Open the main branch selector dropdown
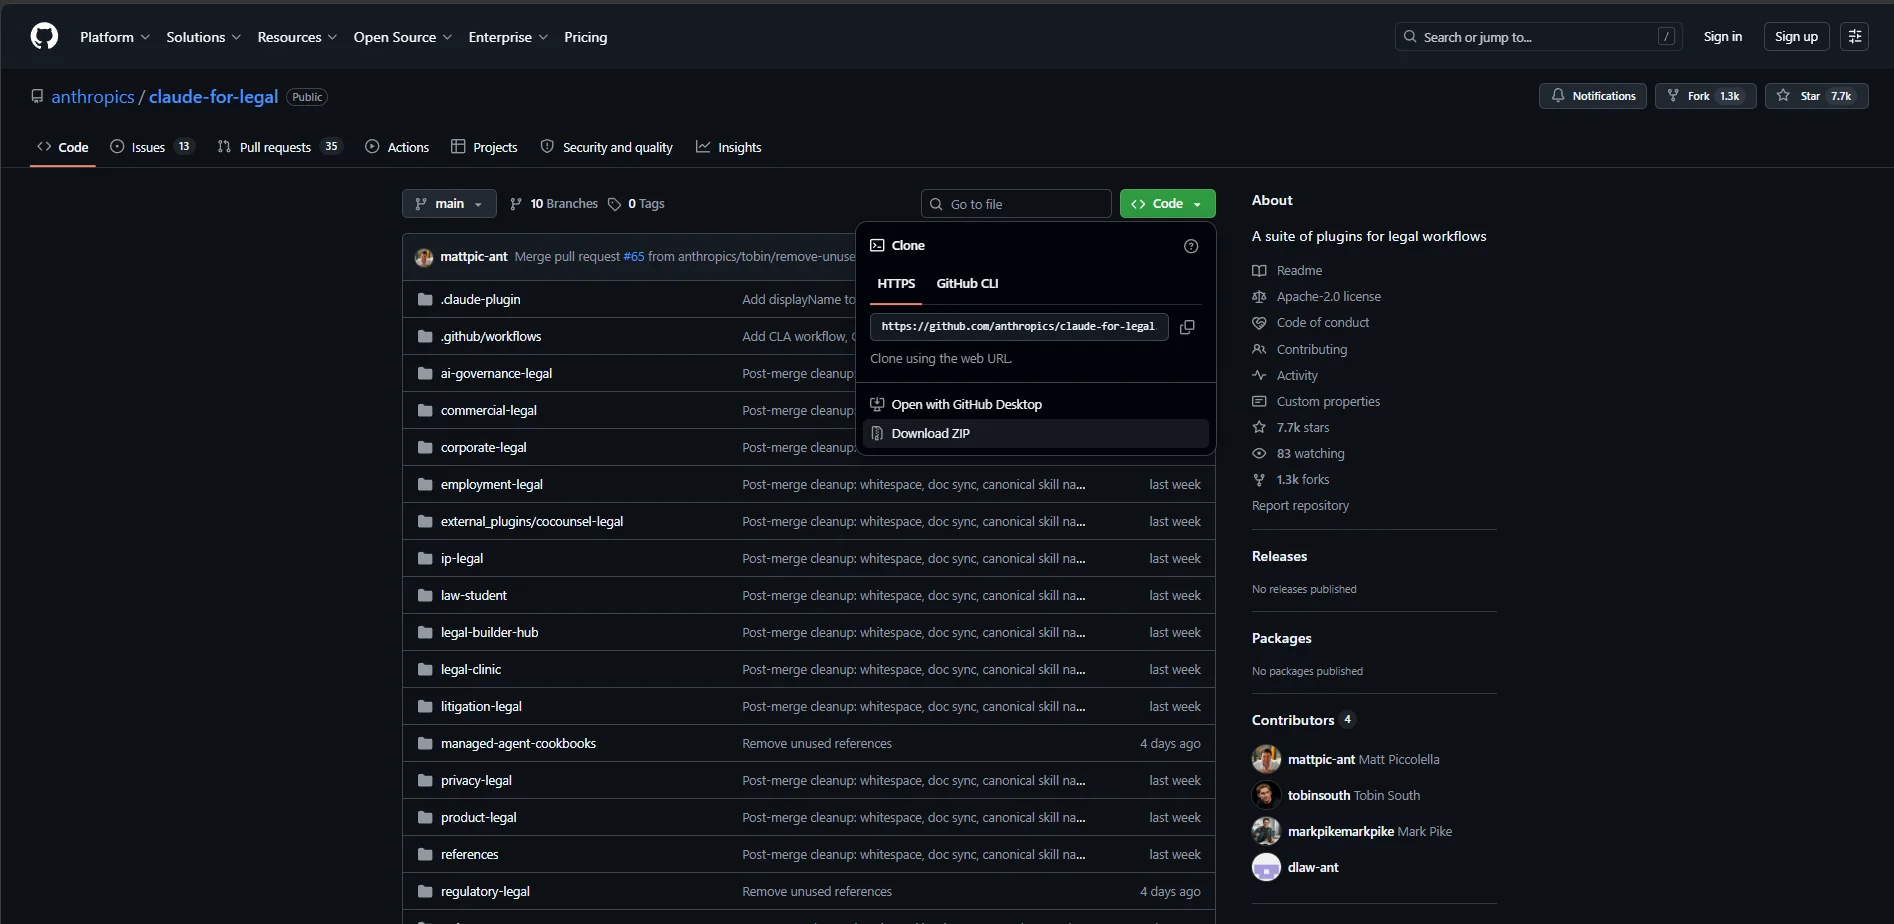The image size is (1894, 924). [449, 204]
